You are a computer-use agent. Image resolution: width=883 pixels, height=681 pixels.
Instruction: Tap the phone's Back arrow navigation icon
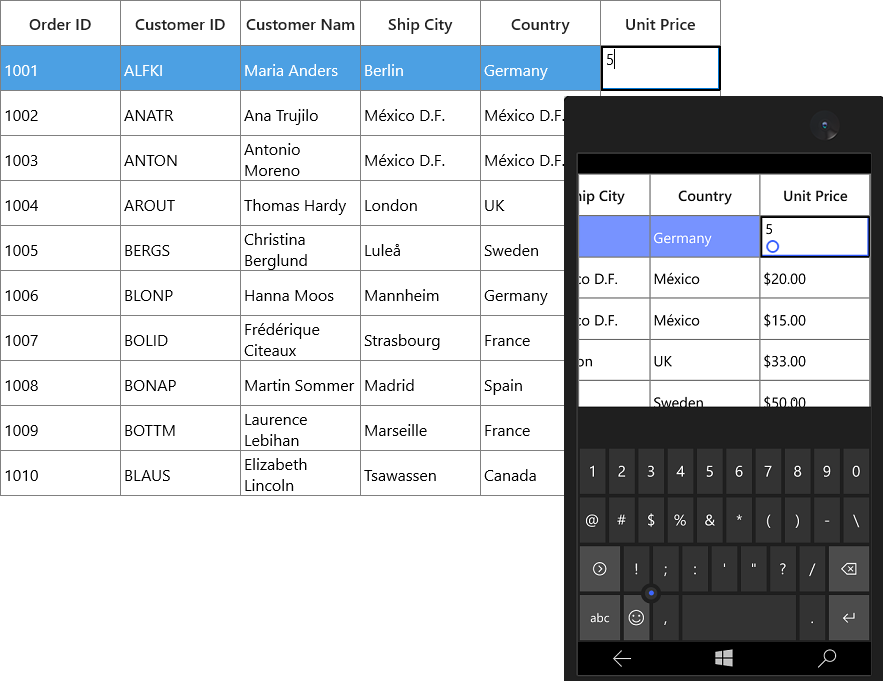622,658
